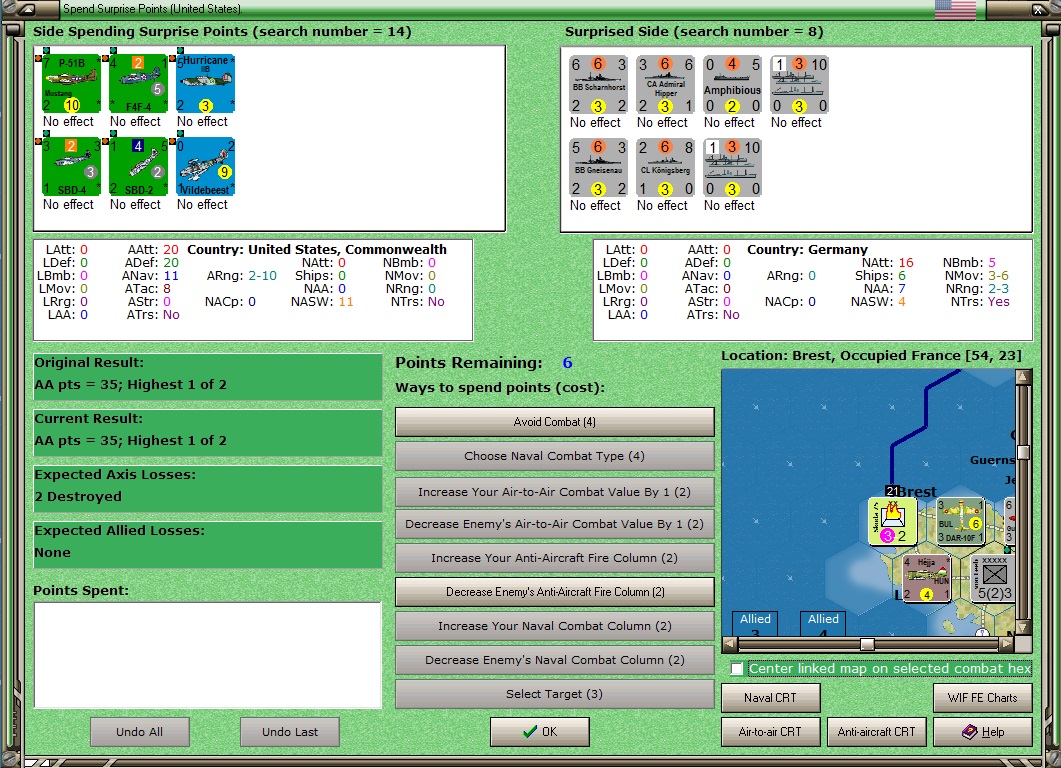Click the BUL DAR-10F aircraft on map

tap(960, 522)
